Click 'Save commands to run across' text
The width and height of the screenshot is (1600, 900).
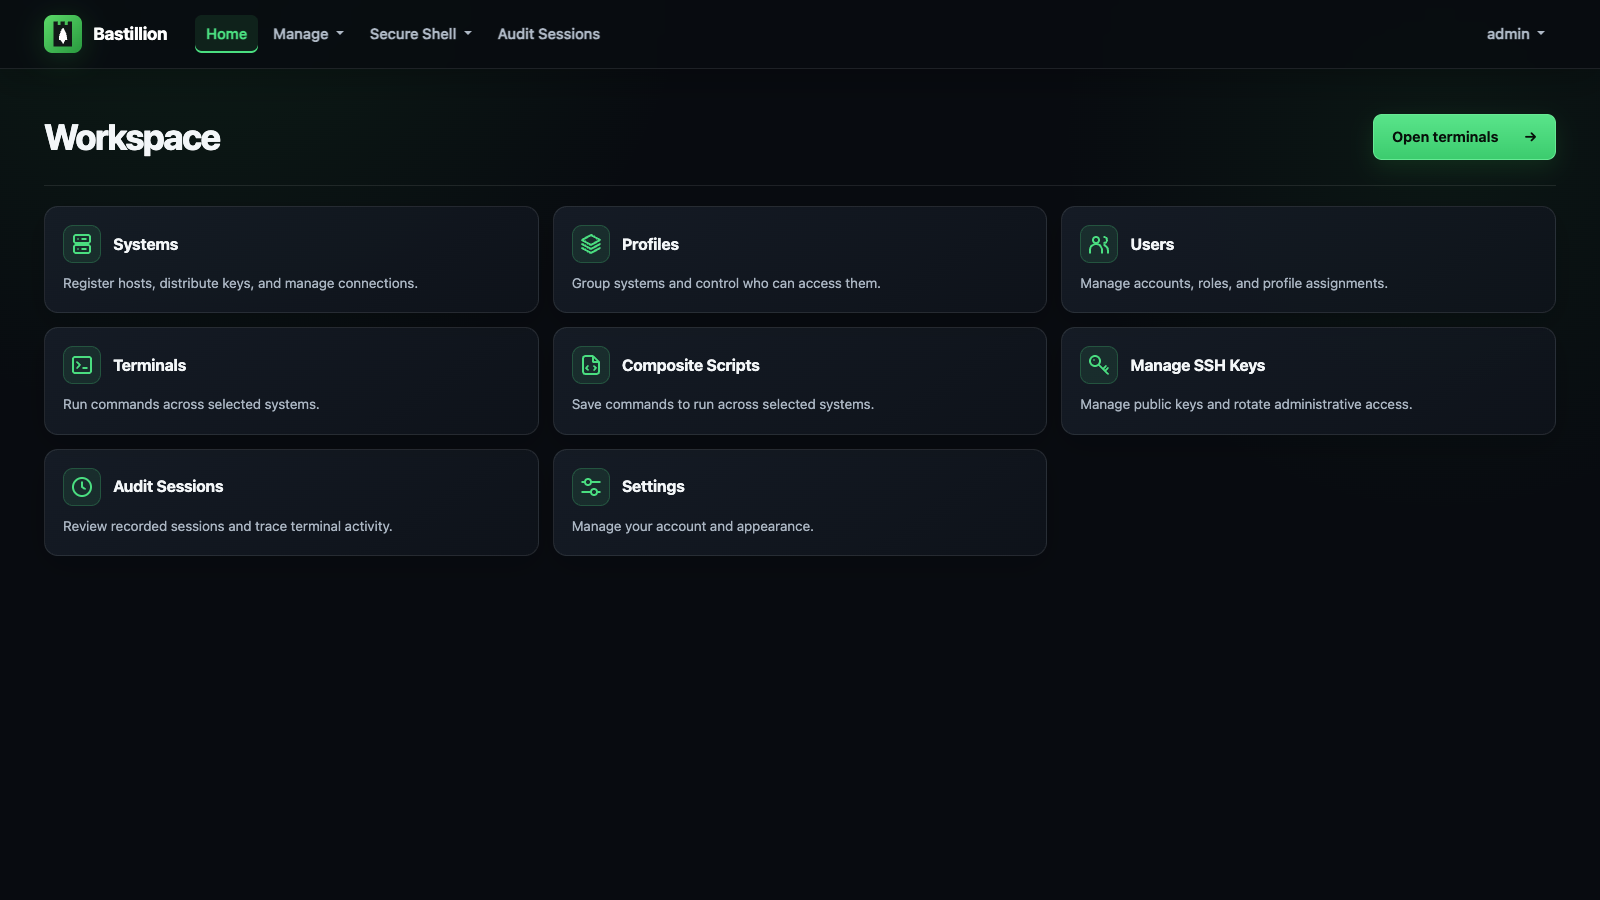coord(723,404)
